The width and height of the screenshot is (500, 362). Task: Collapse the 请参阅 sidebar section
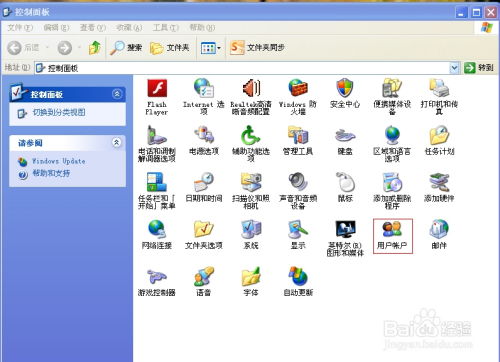click(117, 143)
